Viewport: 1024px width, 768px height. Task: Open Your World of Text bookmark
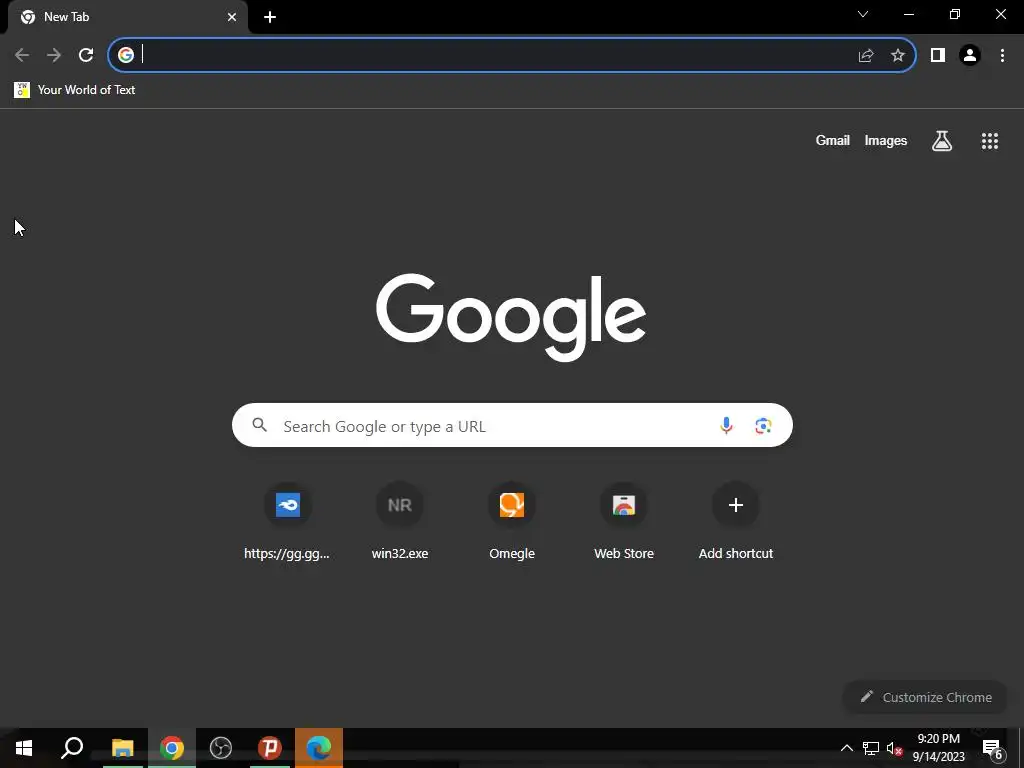tap(74, 90)
